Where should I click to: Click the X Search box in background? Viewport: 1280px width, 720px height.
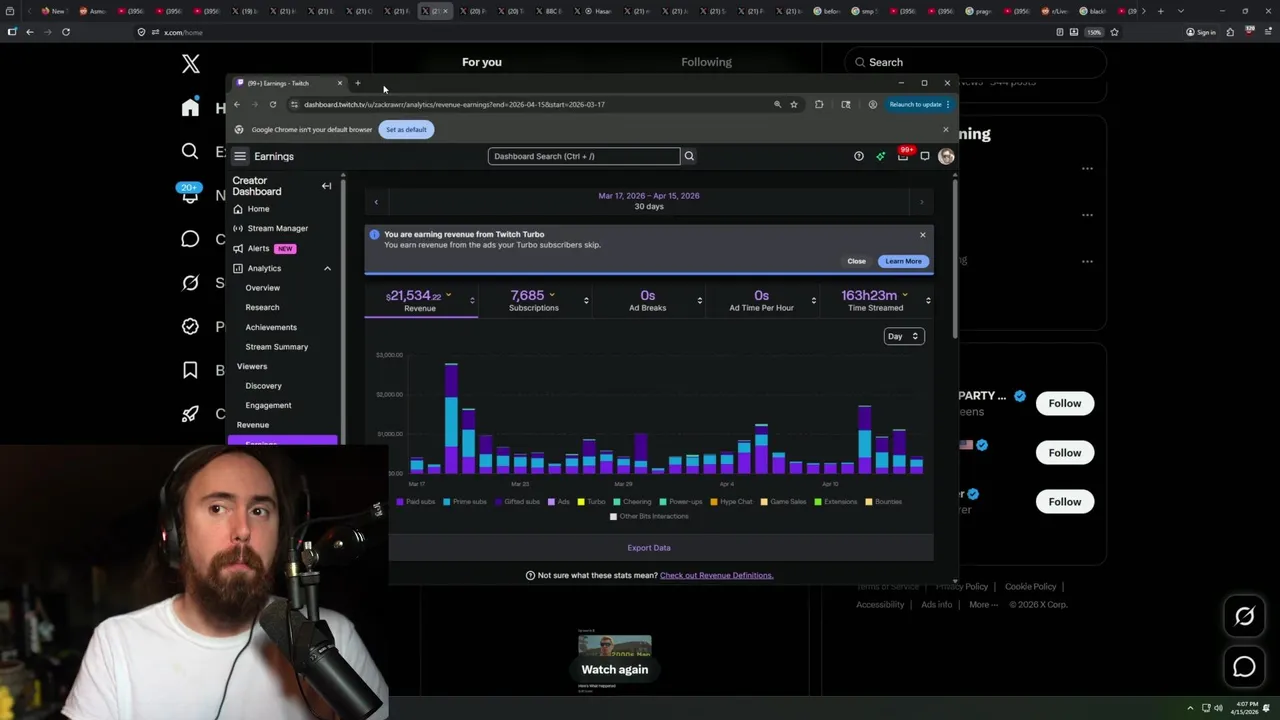point(975,62)
